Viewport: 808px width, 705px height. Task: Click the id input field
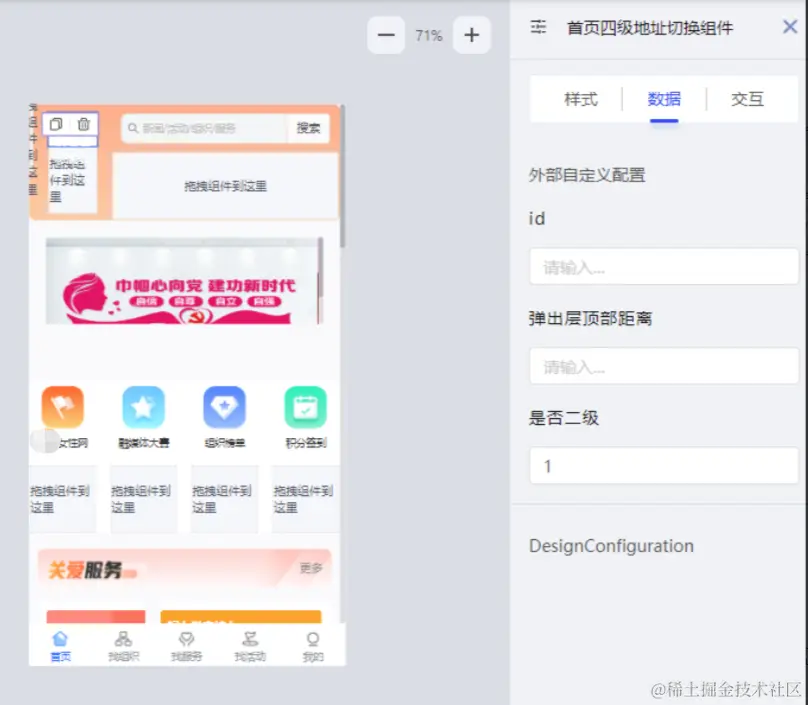pyautogui.click(x=663, y=266)
